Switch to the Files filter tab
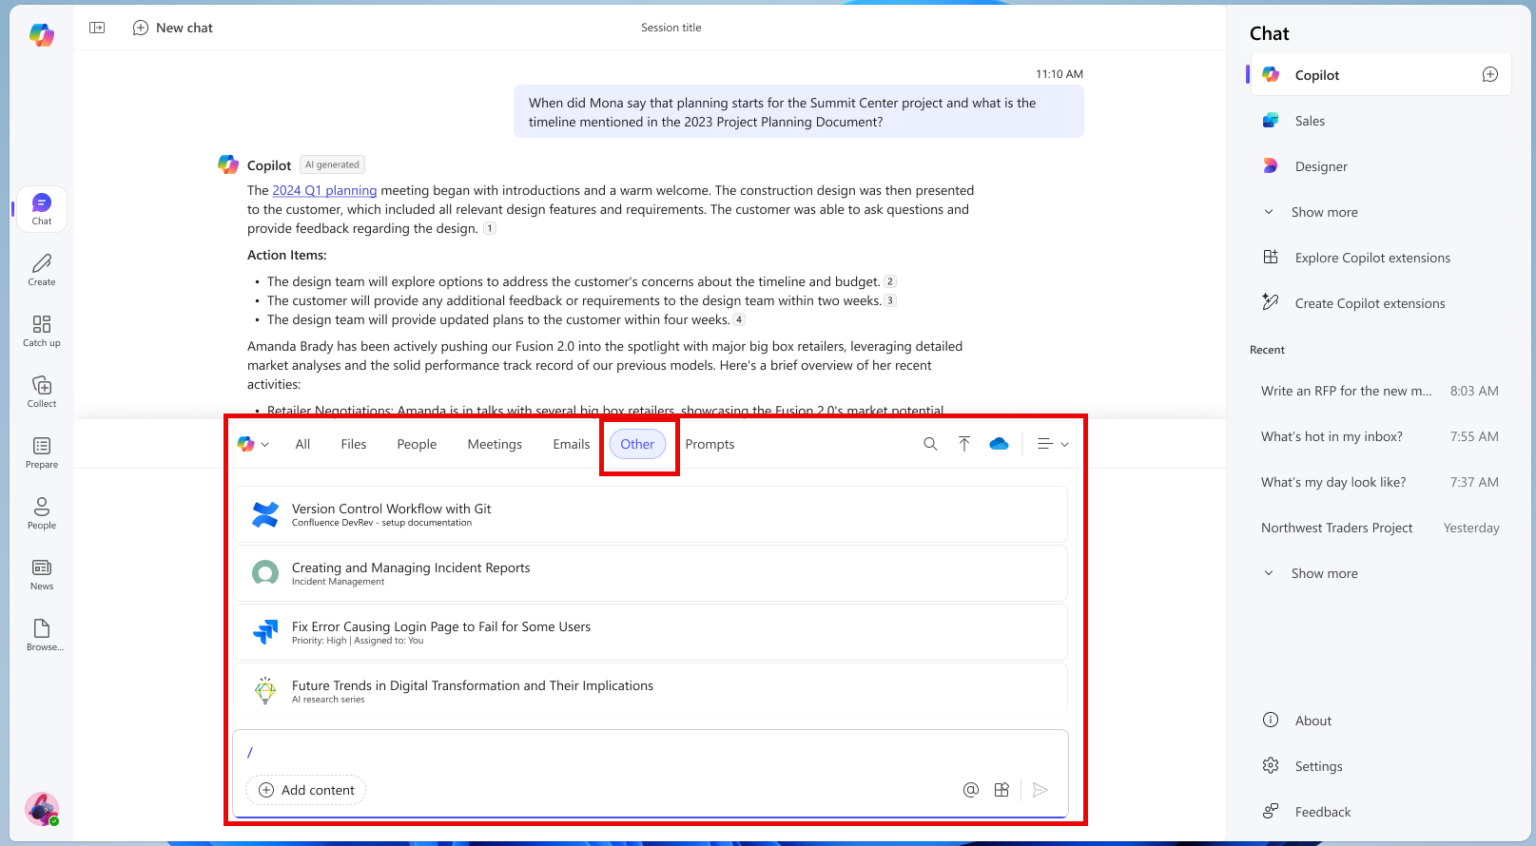Screen dimensions: 1536x846 point(353,443)
